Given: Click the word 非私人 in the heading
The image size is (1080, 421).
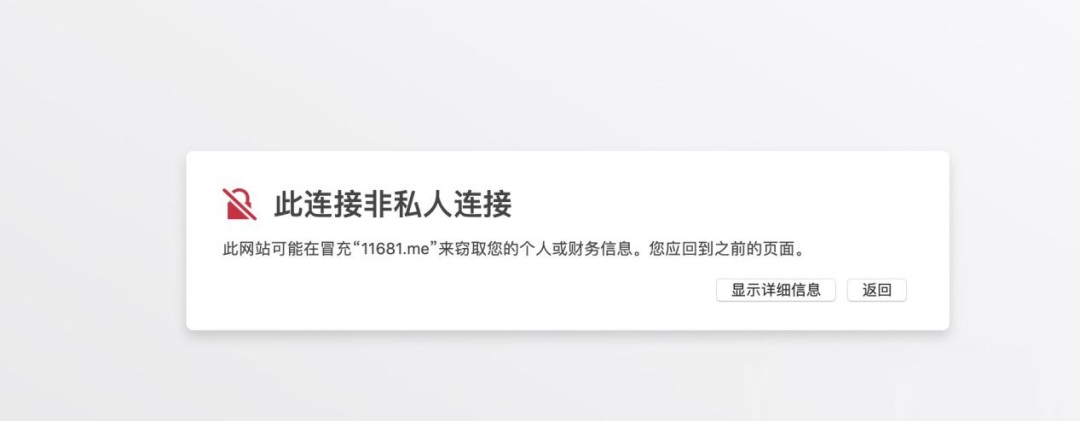Looking at the screenshot, I should 407,205.
